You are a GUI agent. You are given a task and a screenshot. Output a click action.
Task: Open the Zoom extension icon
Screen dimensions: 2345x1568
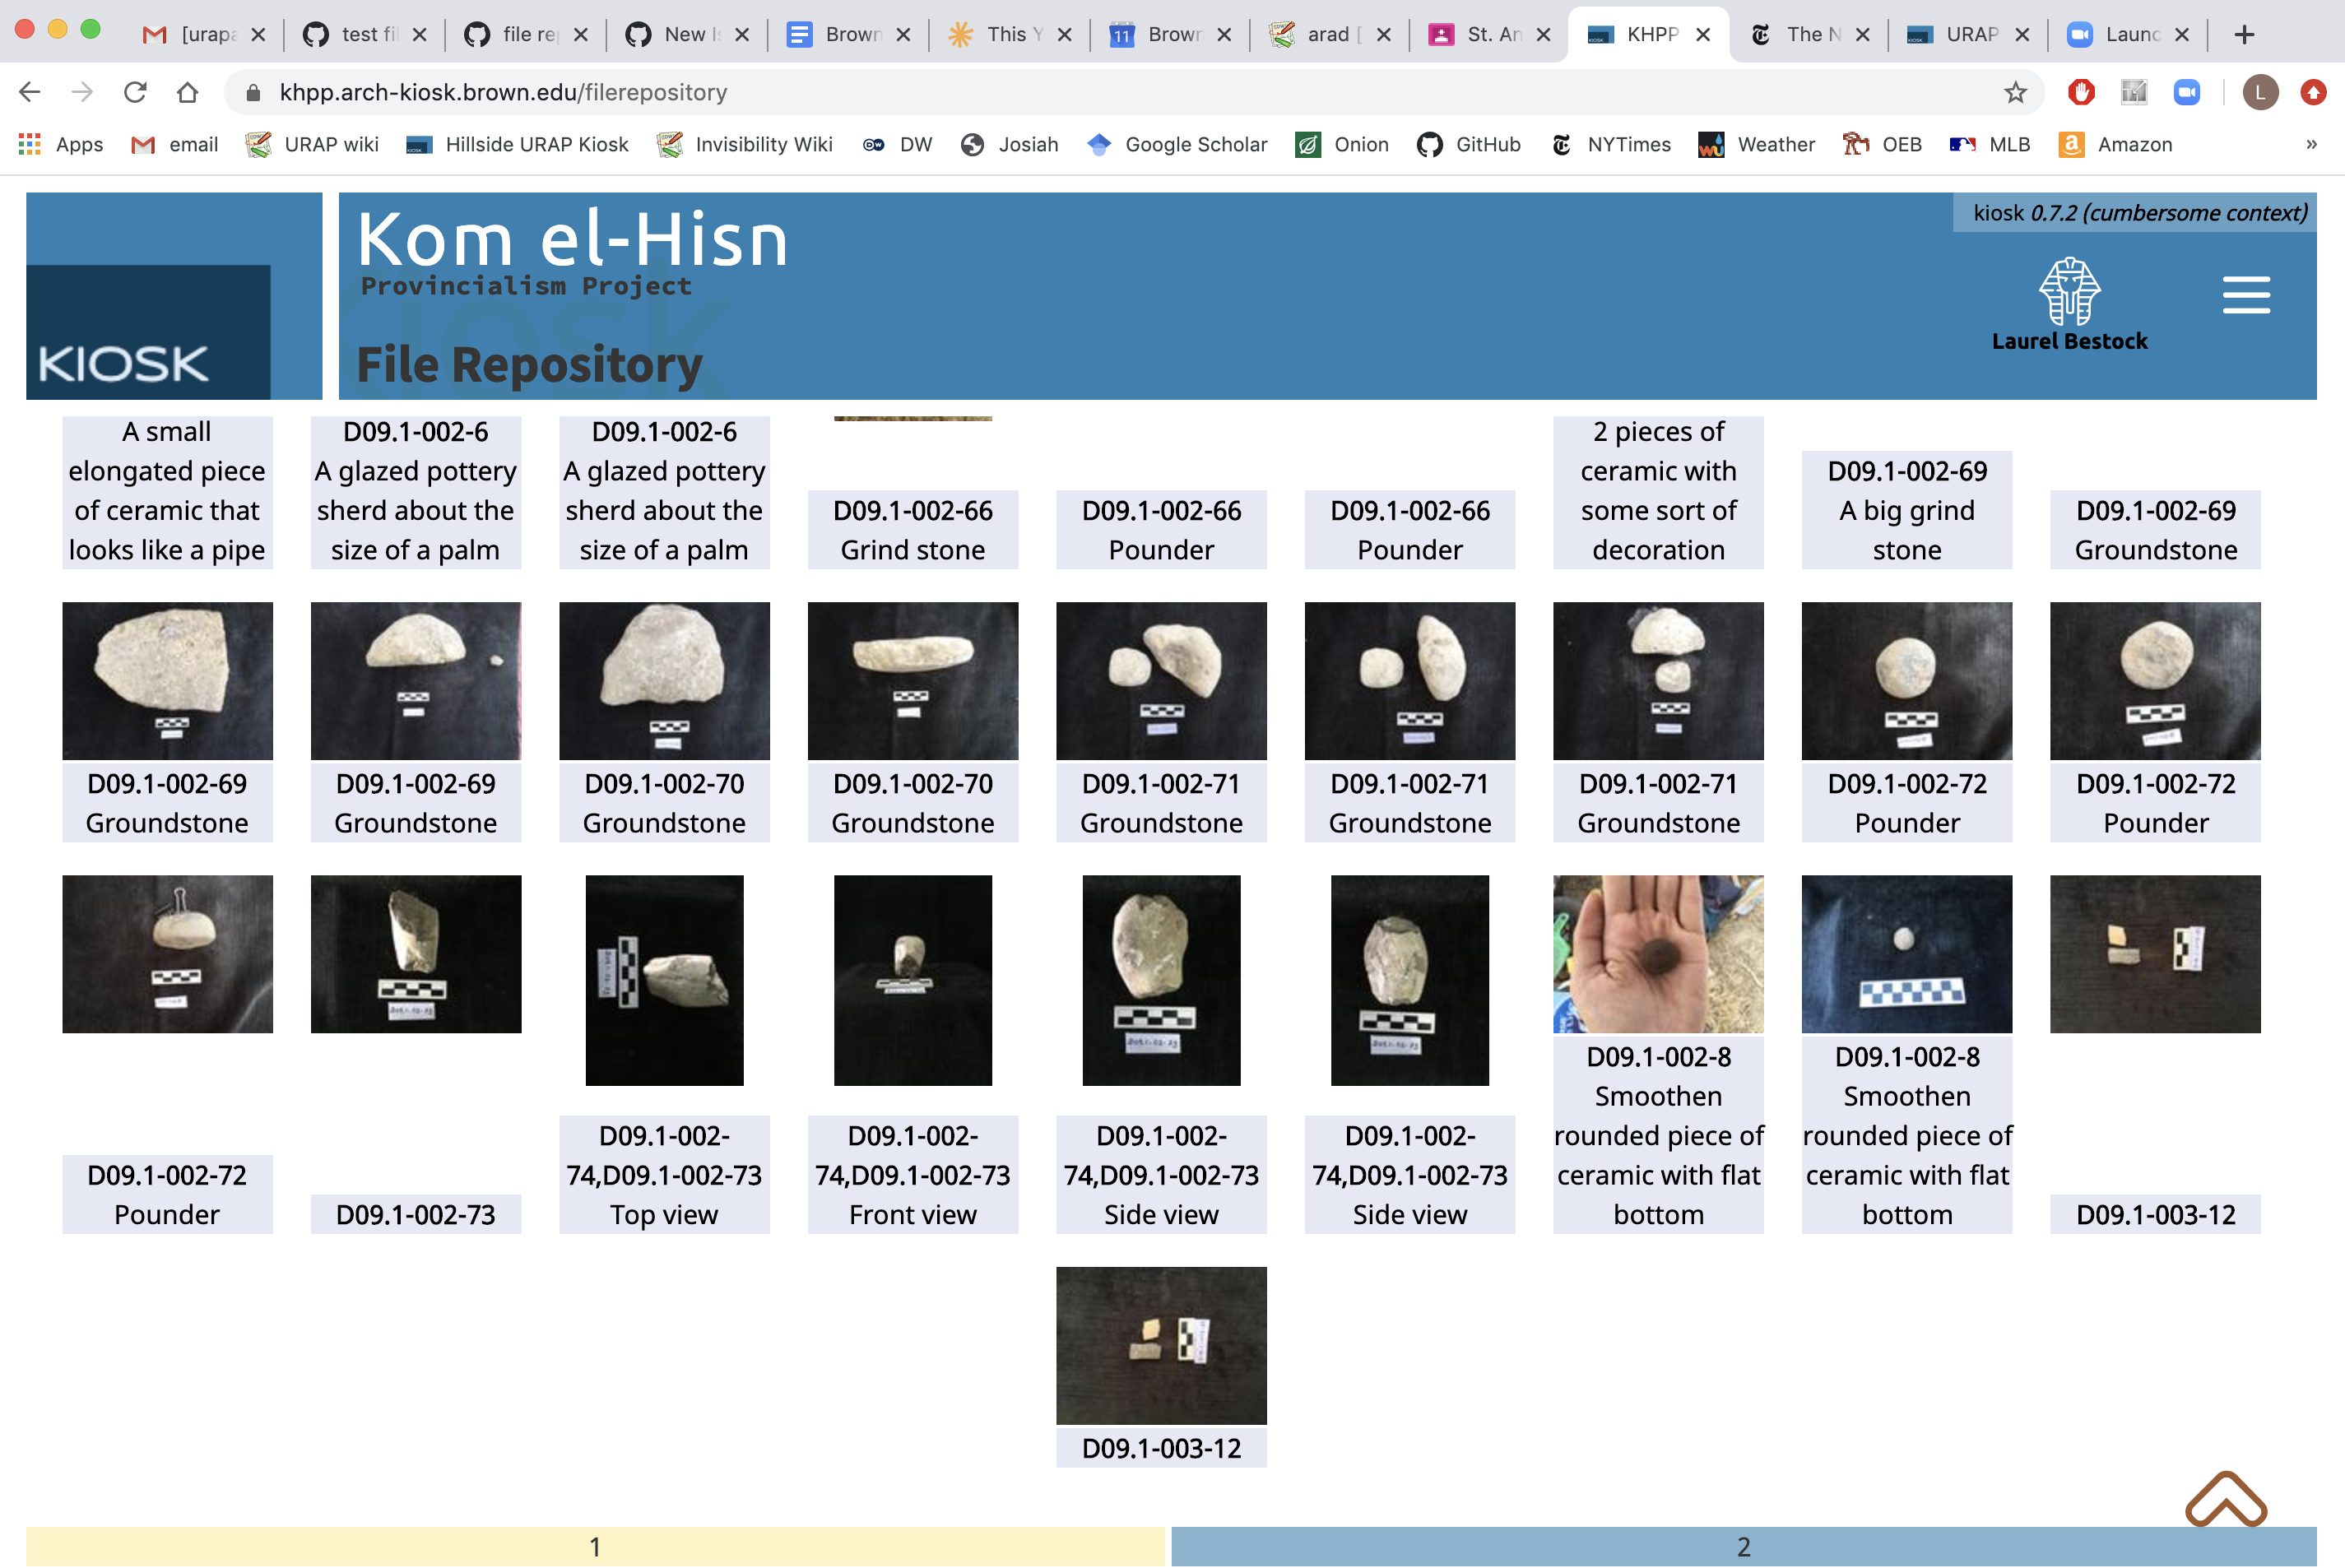2187,92
